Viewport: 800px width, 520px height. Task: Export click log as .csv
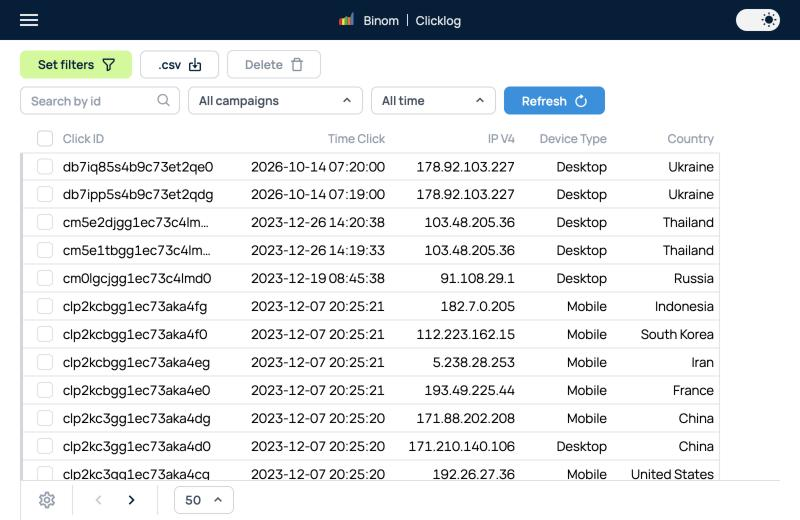pyautogui.click(x=180, y=65)
